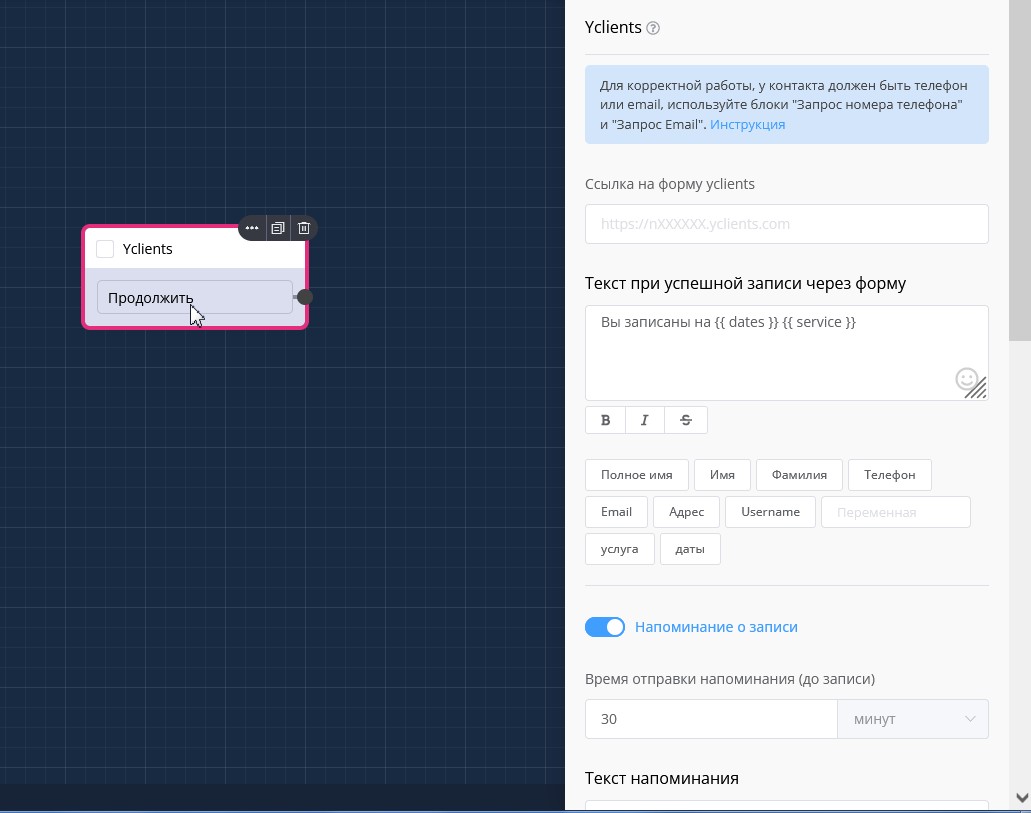Insert the Телефон variable
The width and height of the screenshot is (1031, 813).
889,475
